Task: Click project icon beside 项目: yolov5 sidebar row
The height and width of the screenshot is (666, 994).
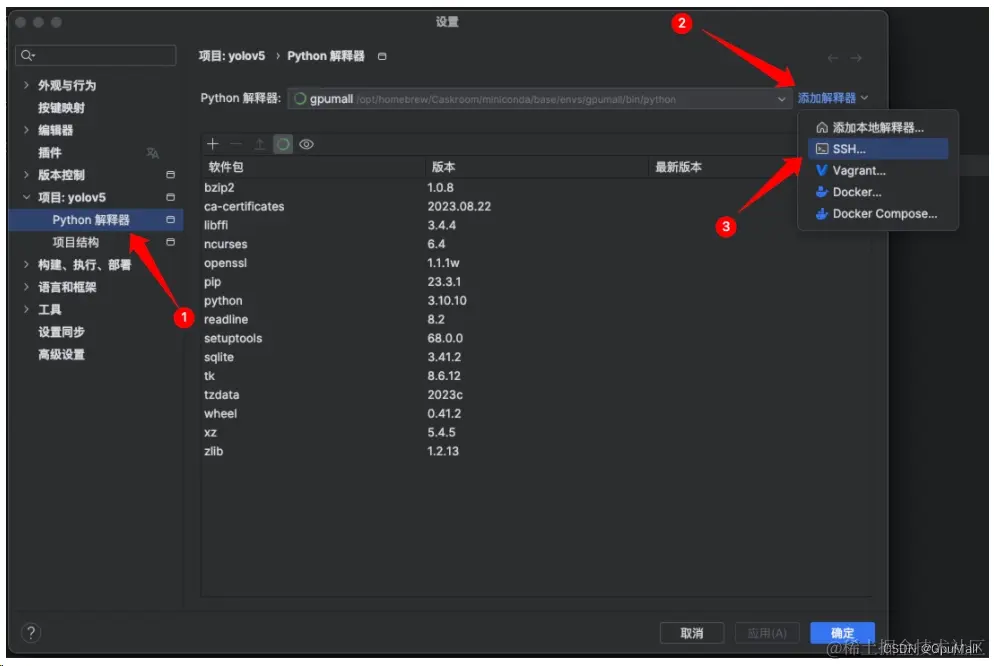Action: [171, 197]
